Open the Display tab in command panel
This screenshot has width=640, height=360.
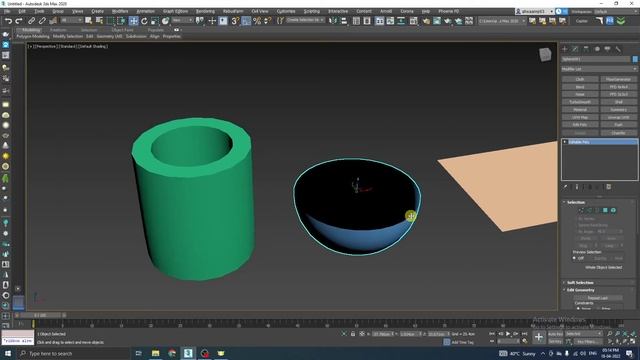pyautogui.click(x=607, y=49)
